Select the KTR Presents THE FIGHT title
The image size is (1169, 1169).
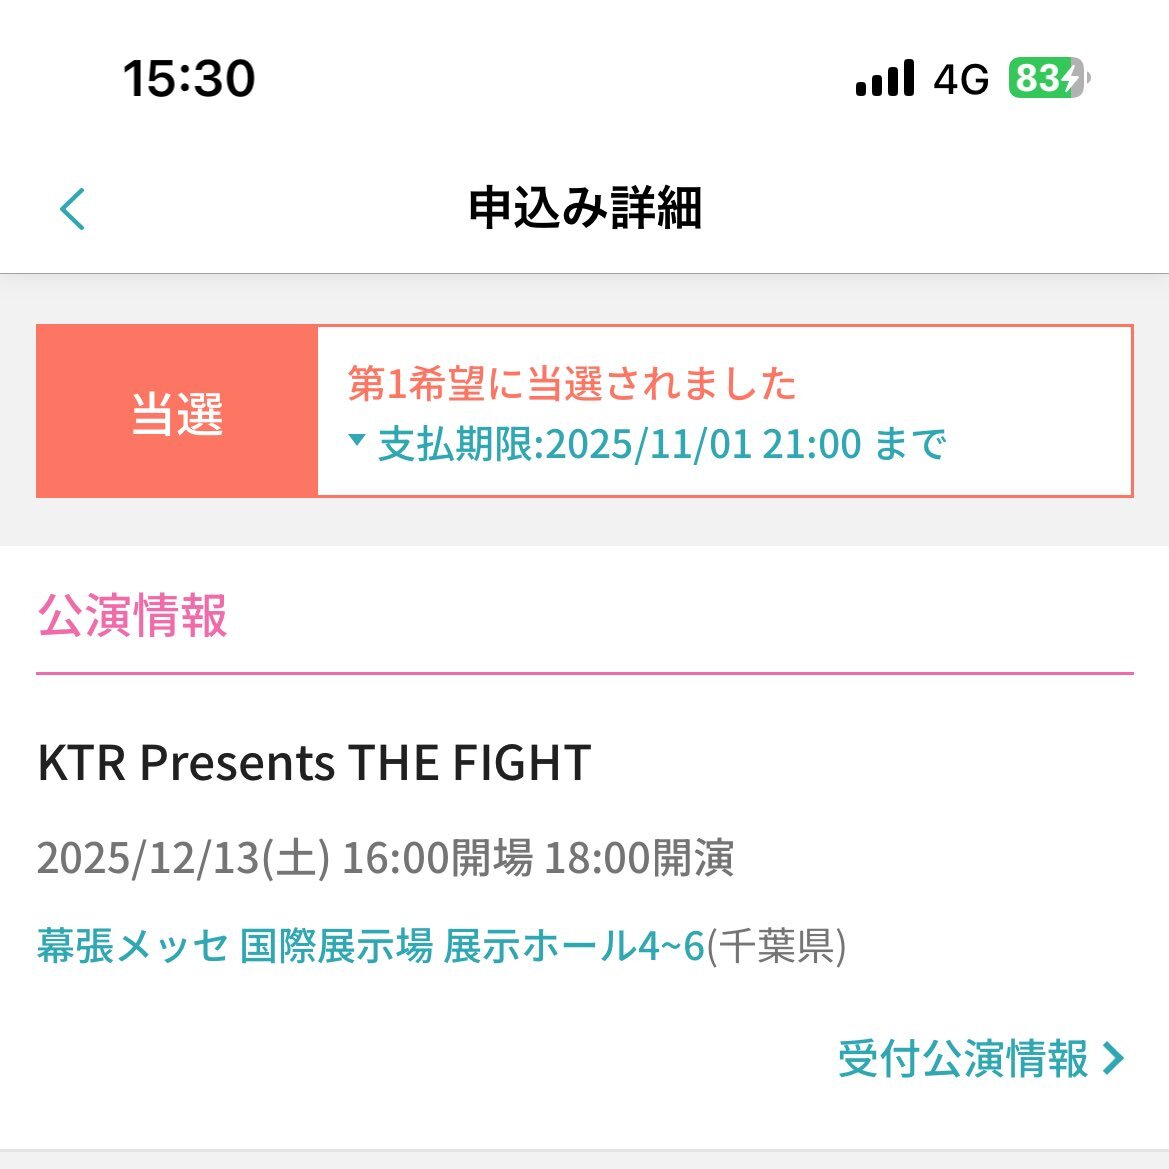pyautogui.click(x=314, y=763)
